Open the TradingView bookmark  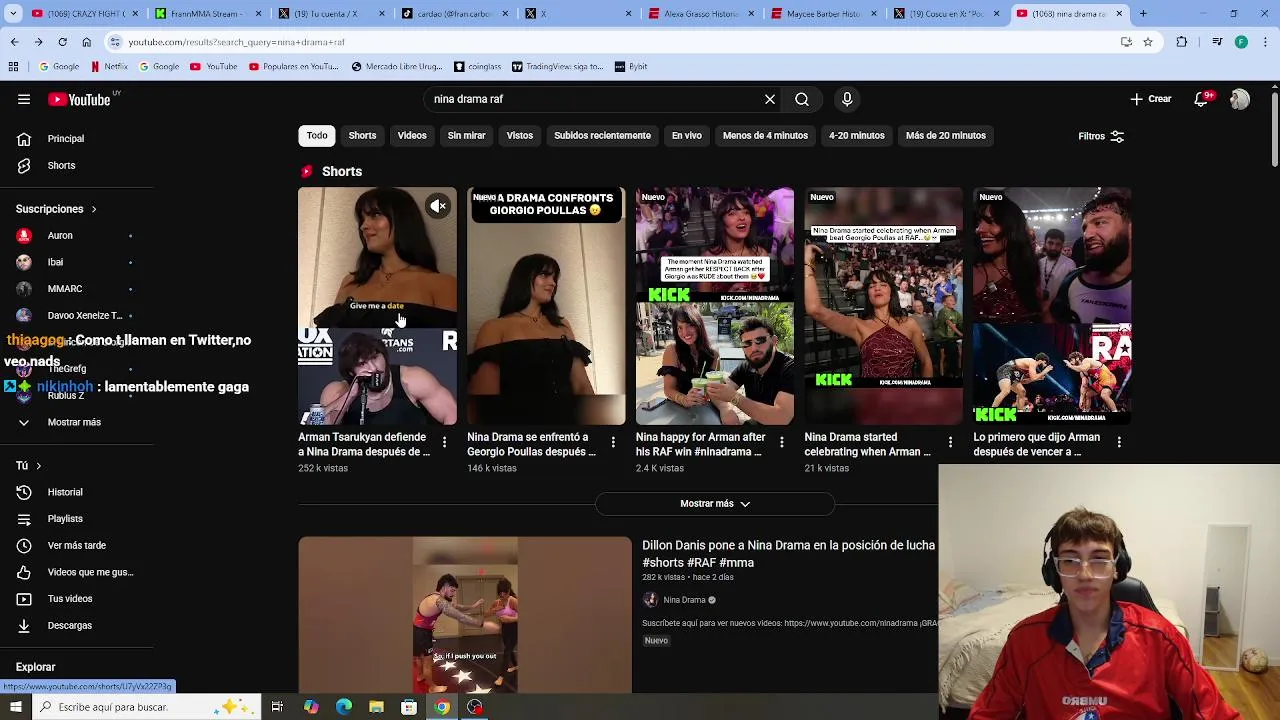click(x=558, y=66)
